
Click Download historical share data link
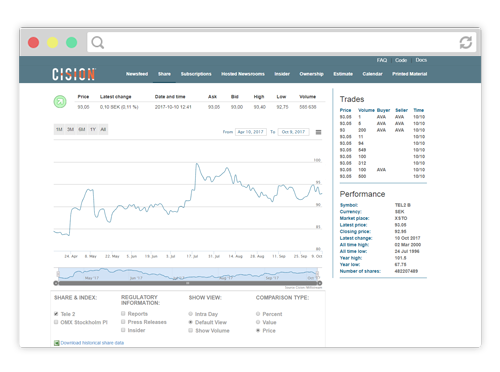click(x=92, y=343)
